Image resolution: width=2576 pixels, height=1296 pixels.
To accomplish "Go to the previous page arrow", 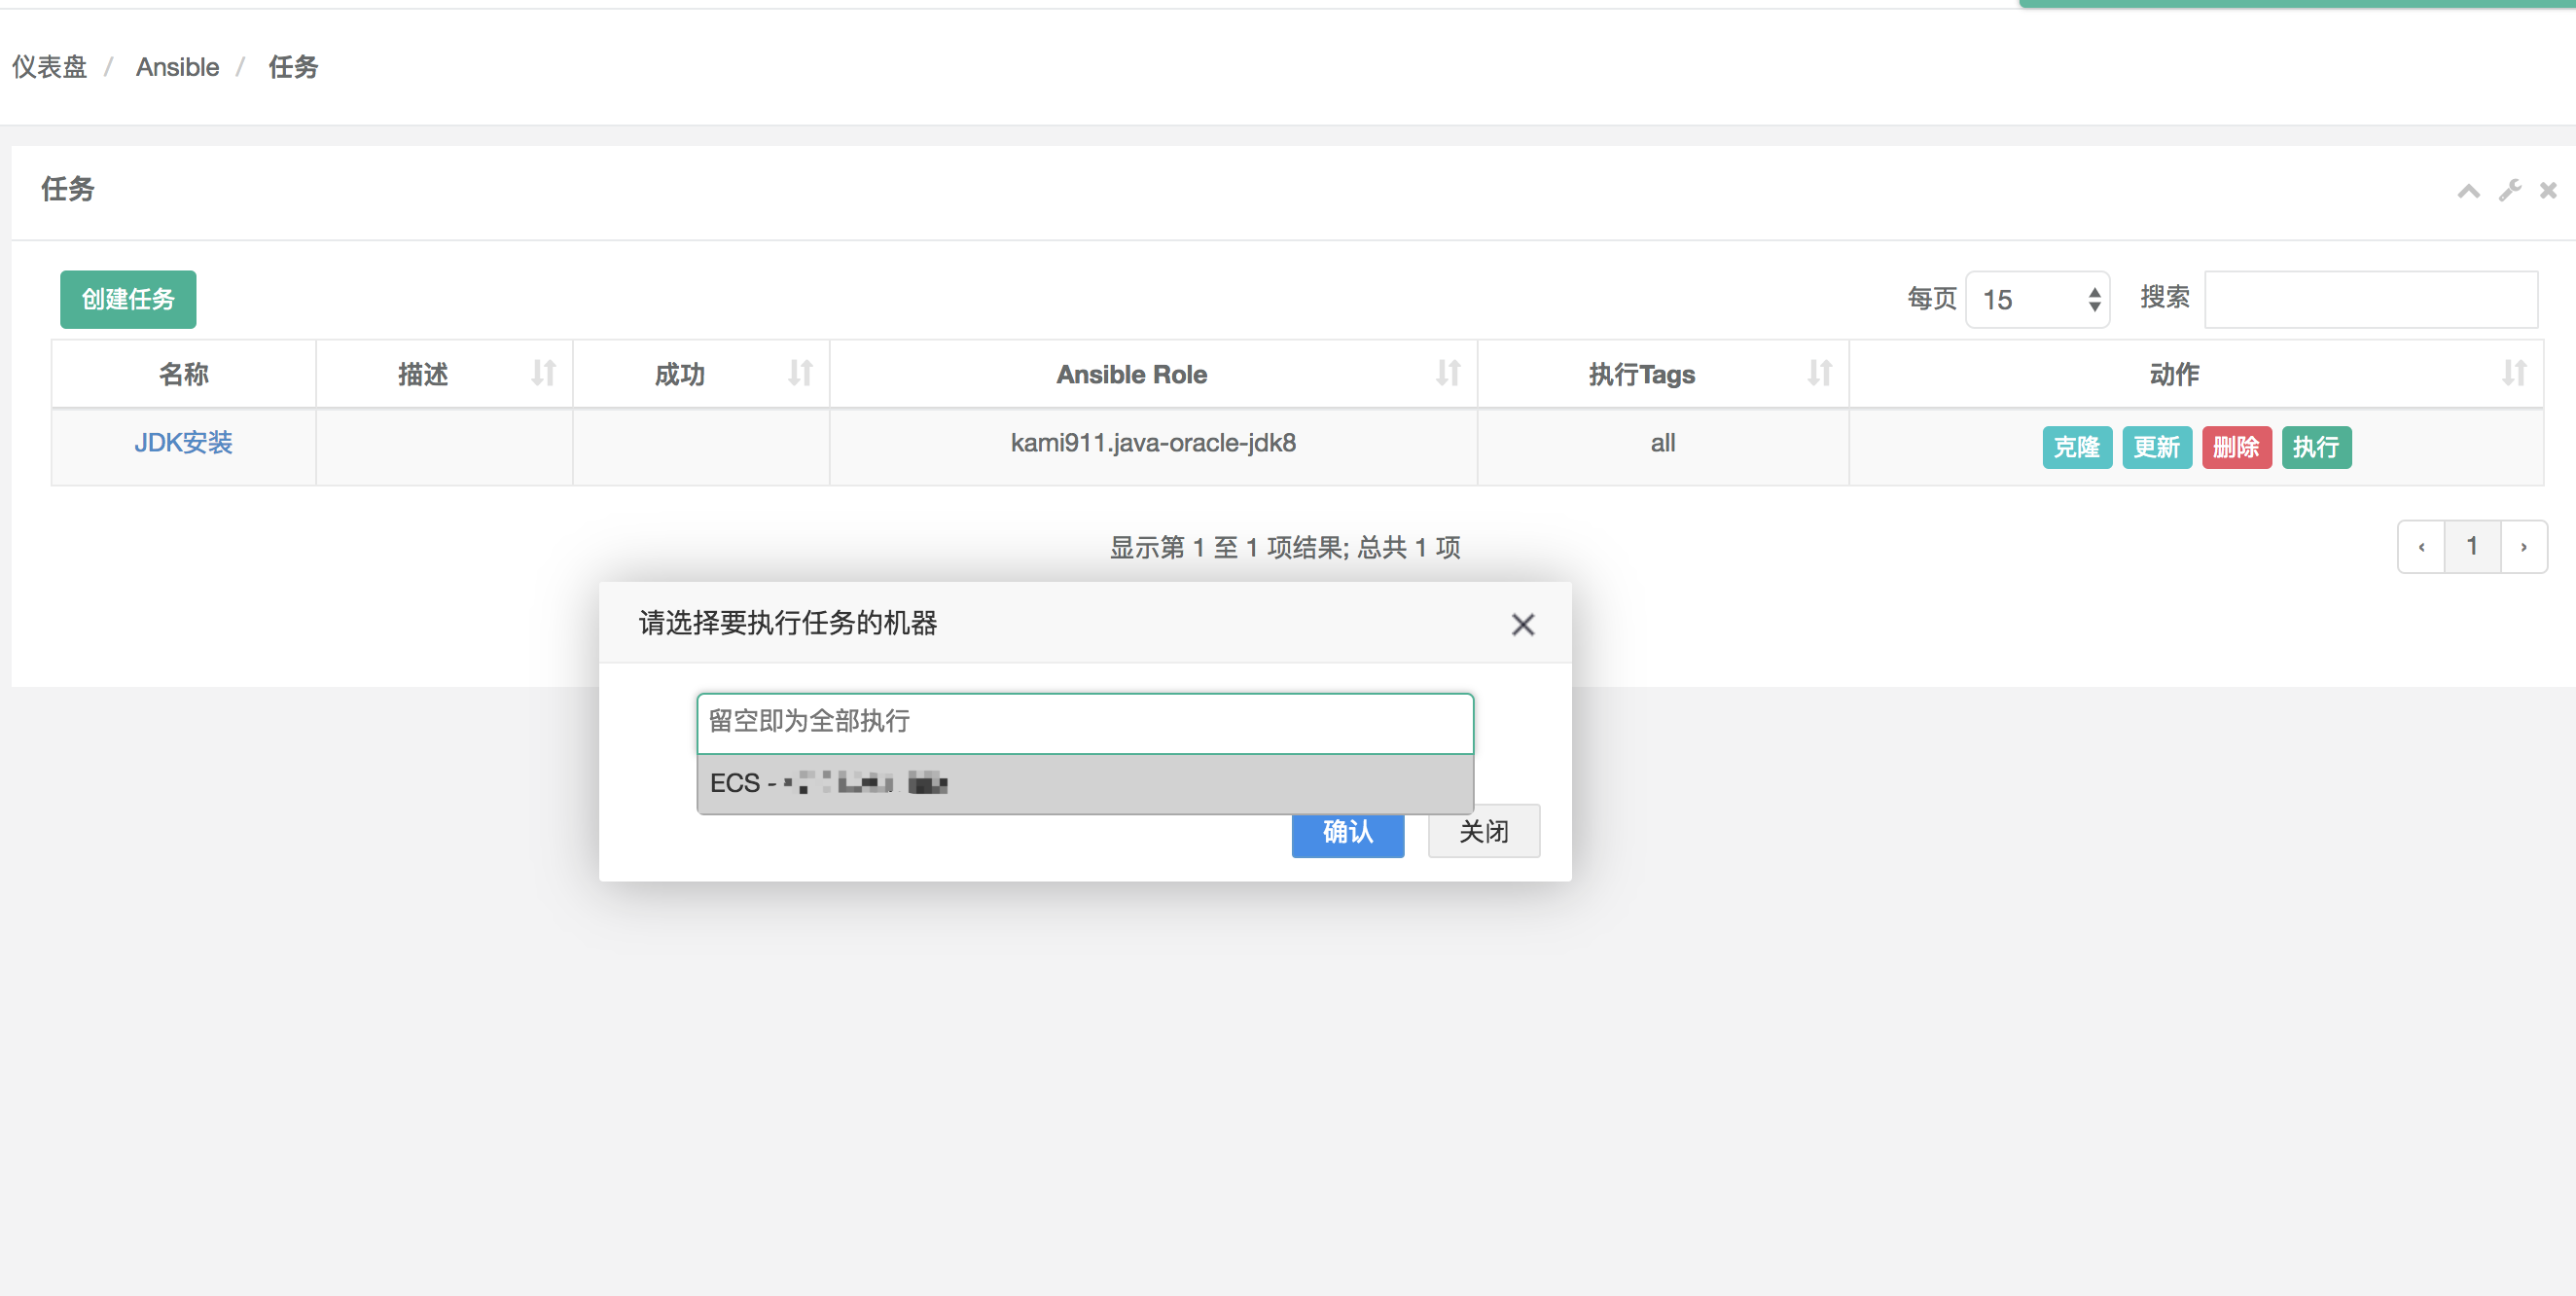I will (x=2421, y=546).
